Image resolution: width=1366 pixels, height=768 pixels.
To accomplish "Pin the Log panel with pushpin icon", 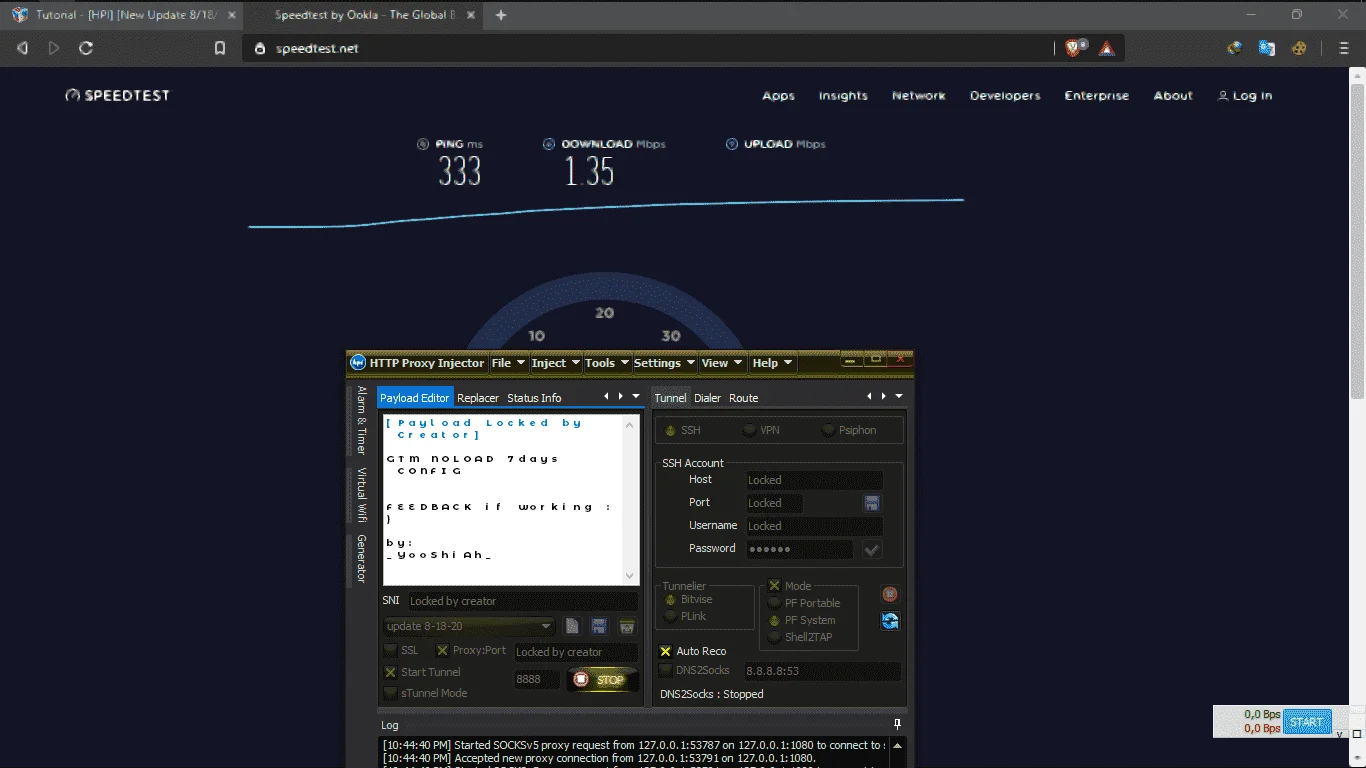I will pyautogui.click(x=897, y=724).
